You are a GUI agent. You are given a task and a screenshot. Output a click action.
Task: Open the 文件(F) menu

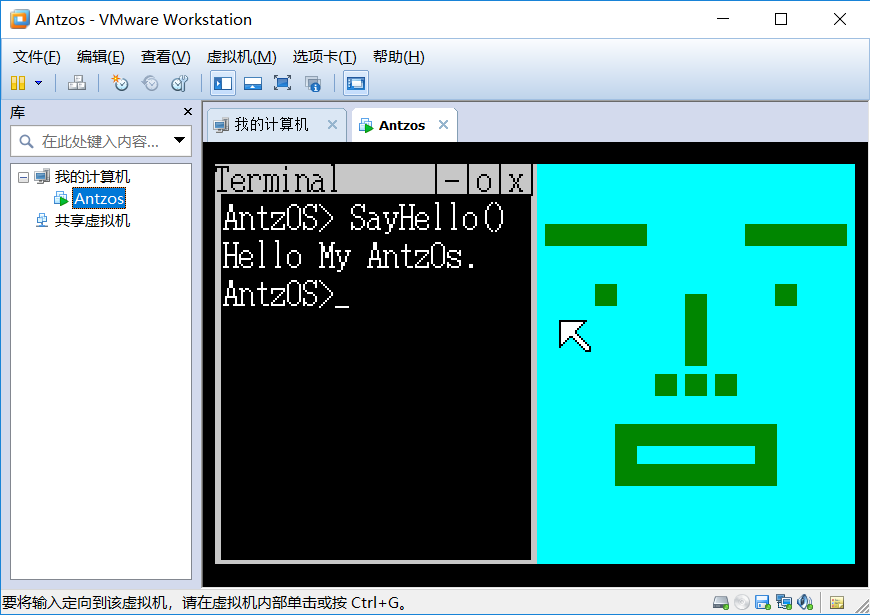(36, 57)
